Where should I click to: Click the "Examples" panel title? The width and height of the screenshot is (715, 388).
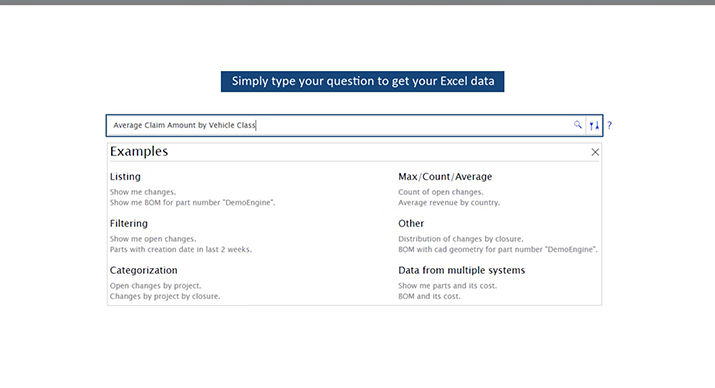139,151
